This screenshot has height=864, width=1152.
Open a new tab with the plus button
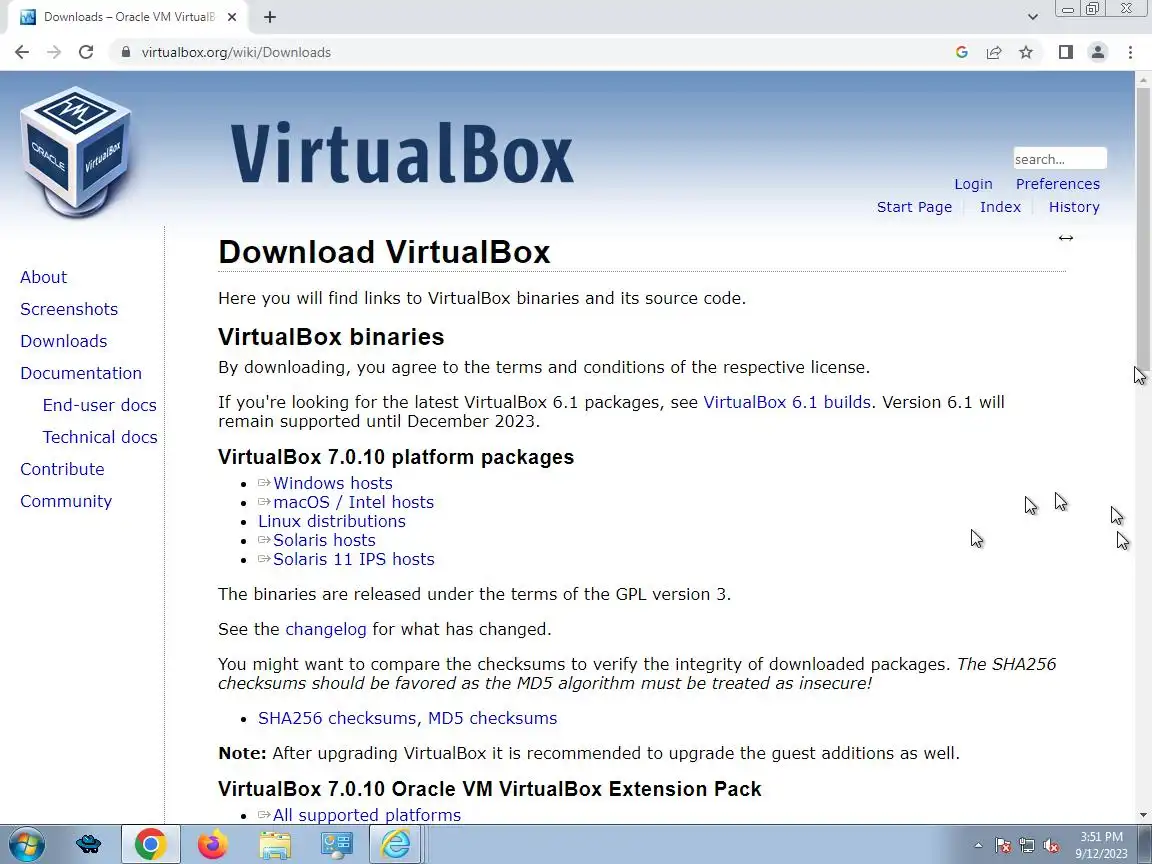(270, 17)
